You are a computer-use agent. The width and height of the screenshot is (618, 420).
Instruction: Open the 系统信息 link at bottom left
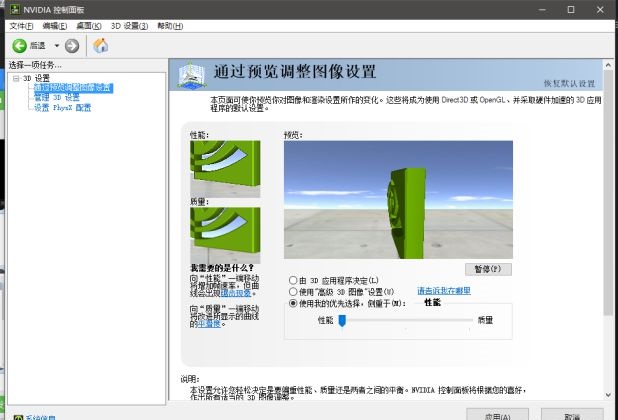[40, 417]
